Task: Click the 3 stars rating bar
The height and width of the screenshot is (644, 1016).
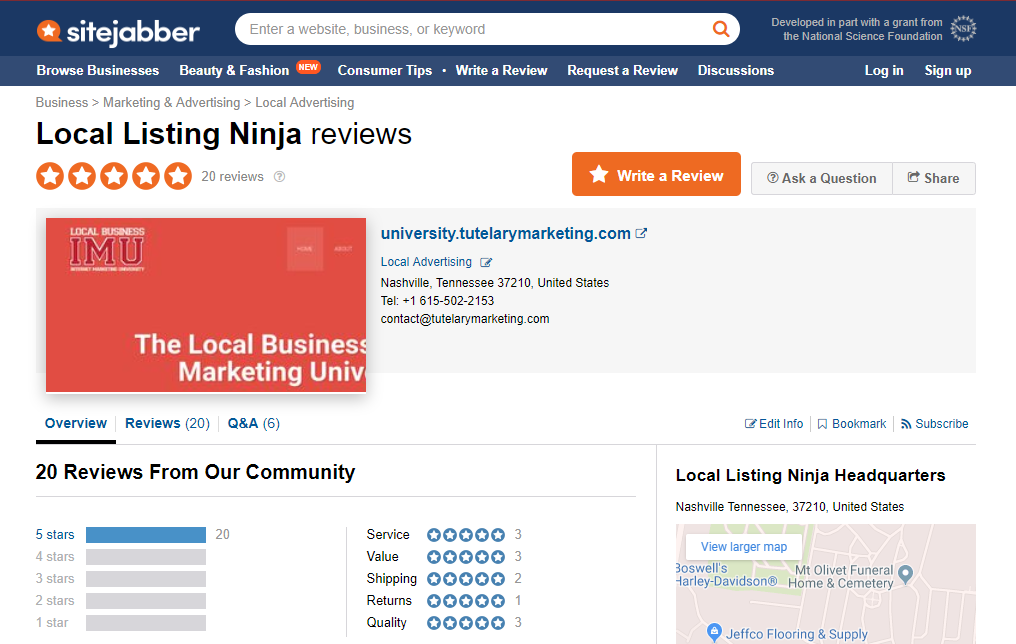Action: tap(146, 579)
